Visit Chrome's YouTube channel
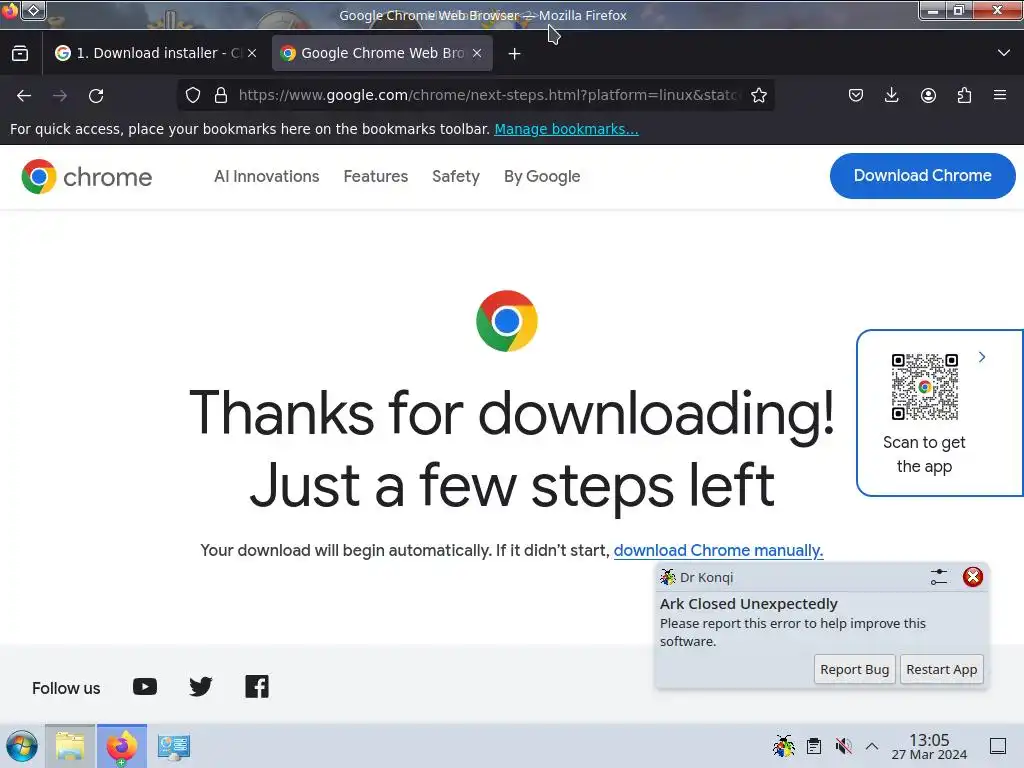 coord(145,686)
